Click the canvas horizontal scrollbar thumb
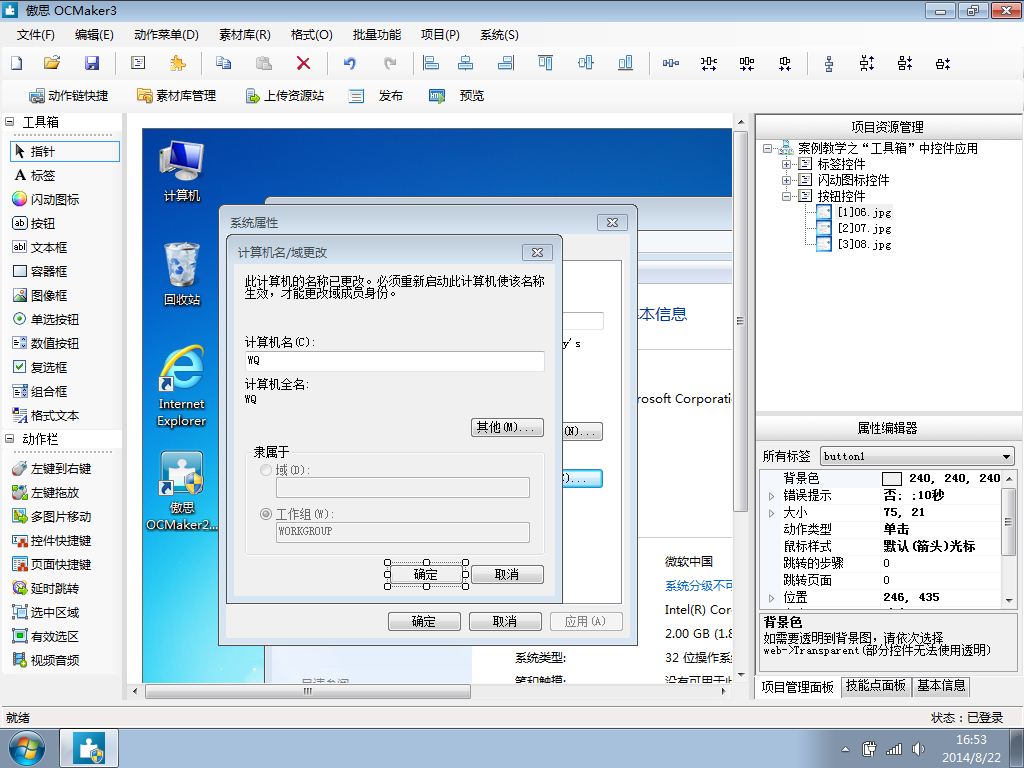Viewport: 1024px width, 768px height. [x=308, y=691]
